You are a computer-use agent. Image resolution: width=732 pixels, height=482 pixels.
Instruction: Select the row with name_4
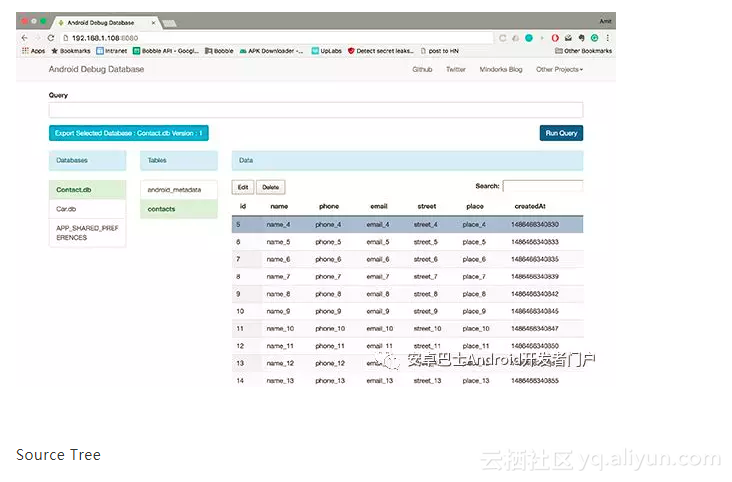coord(407,225)
